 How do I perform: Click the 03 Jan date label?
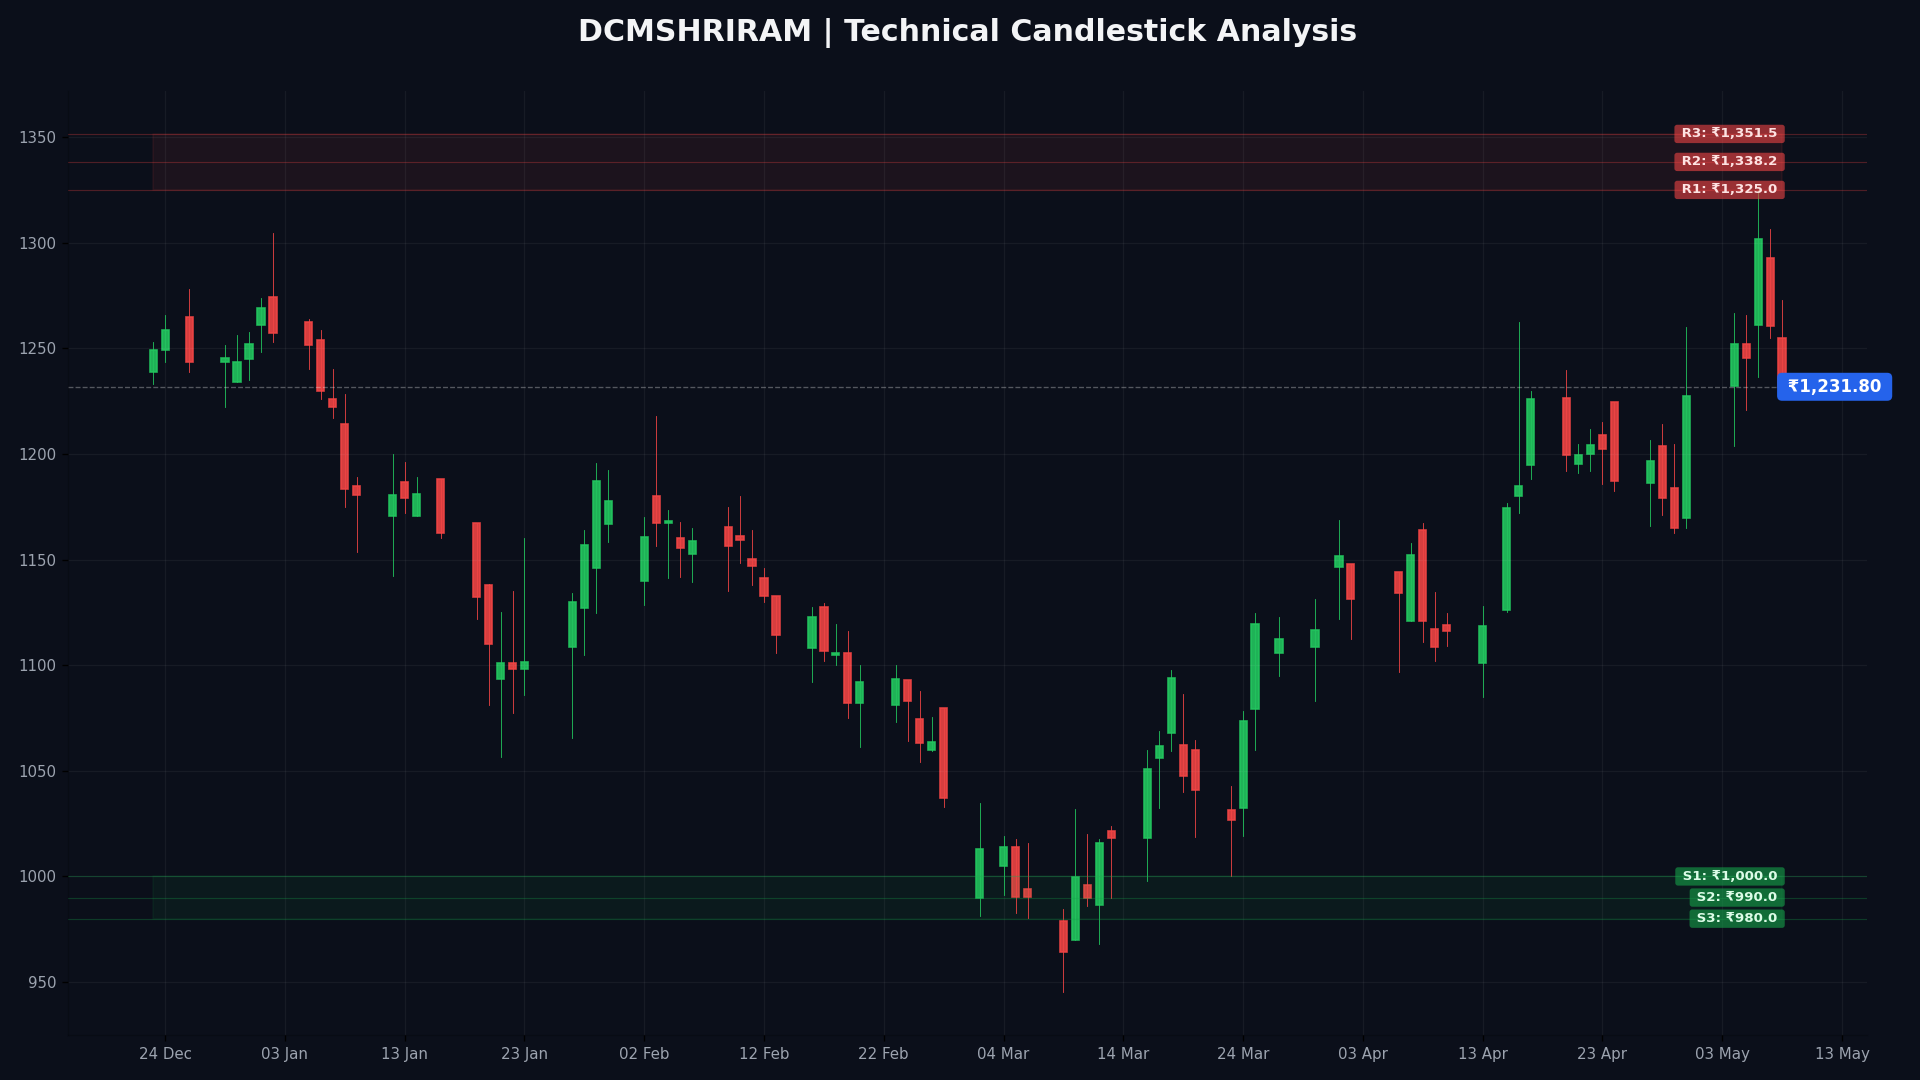point(285,1054)
